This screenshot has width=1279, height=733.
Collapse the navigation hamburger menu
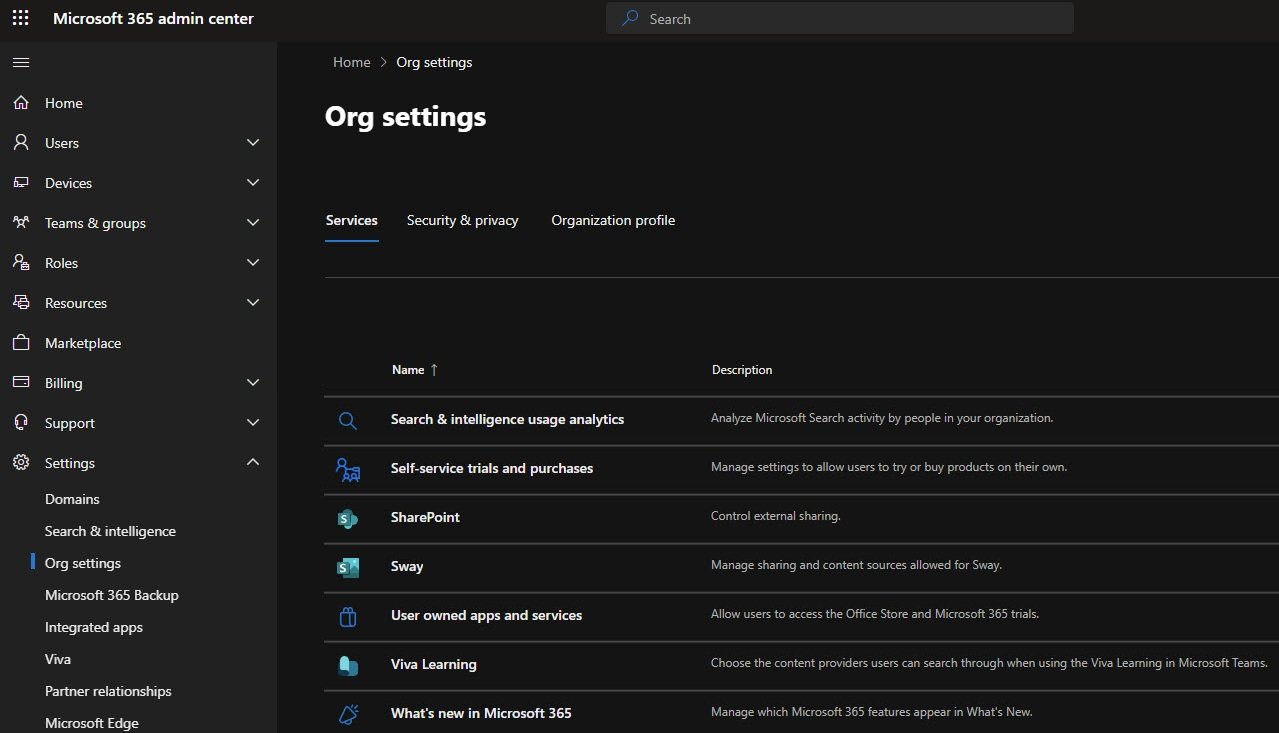click(20, 62)
